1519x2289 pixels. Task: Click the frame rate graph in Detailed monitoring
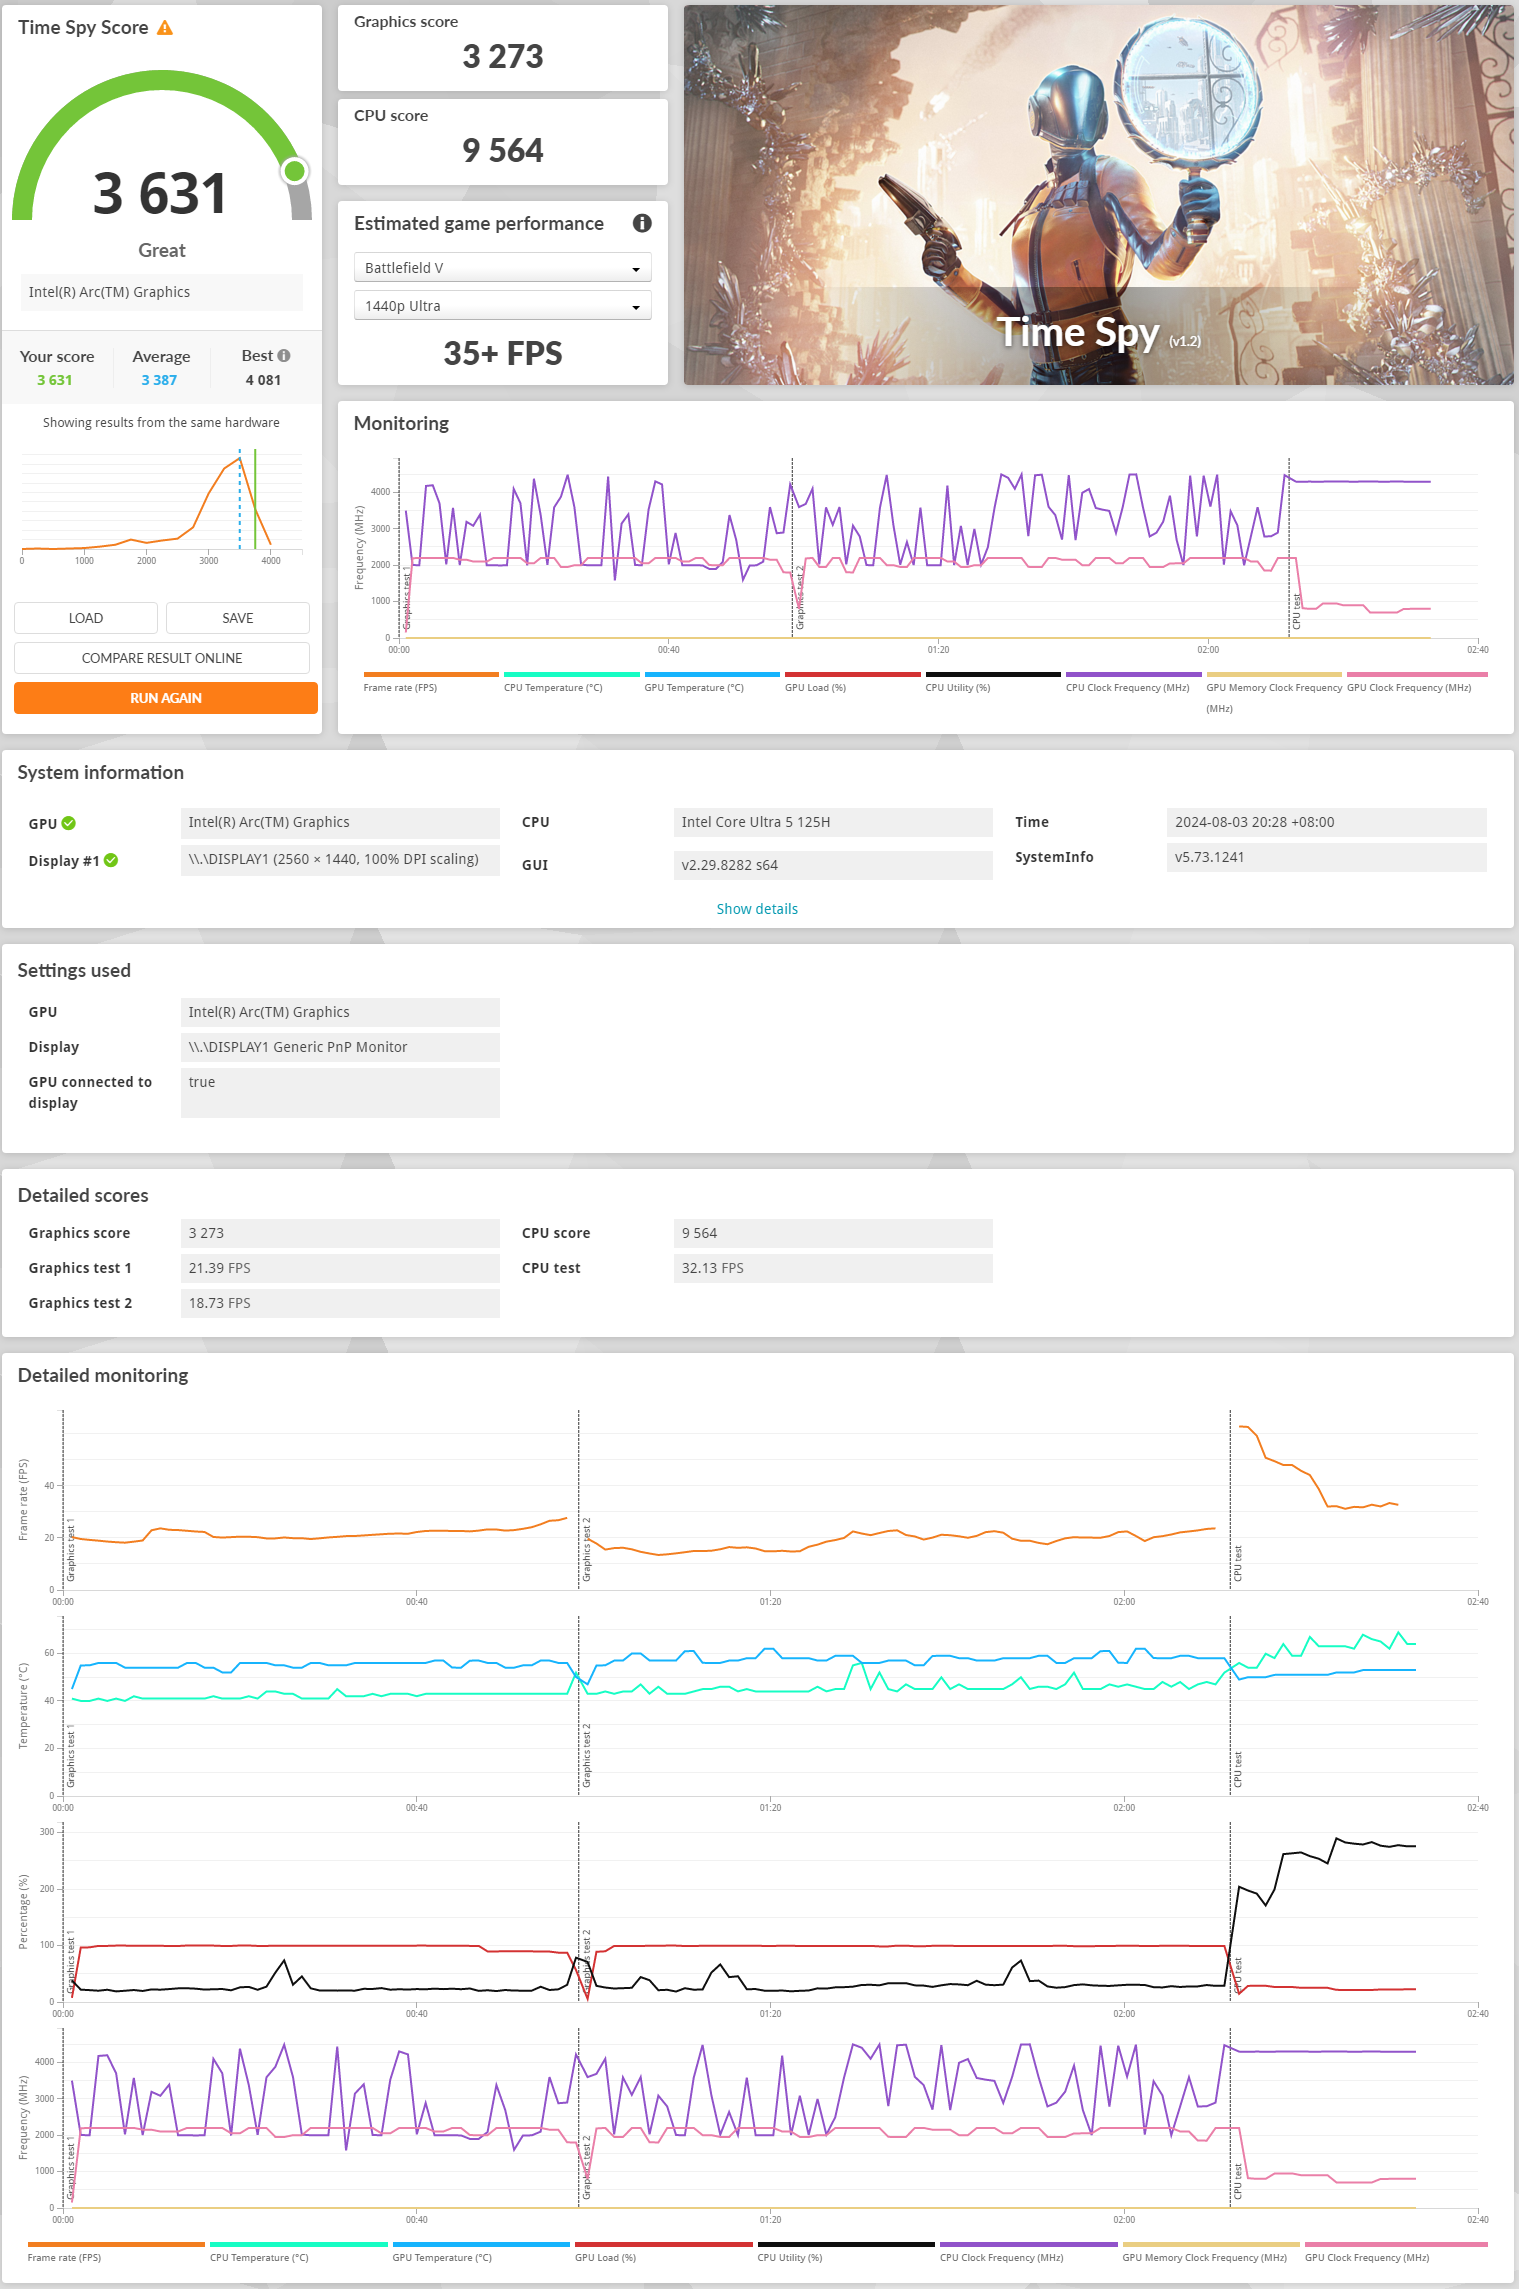770,1500
